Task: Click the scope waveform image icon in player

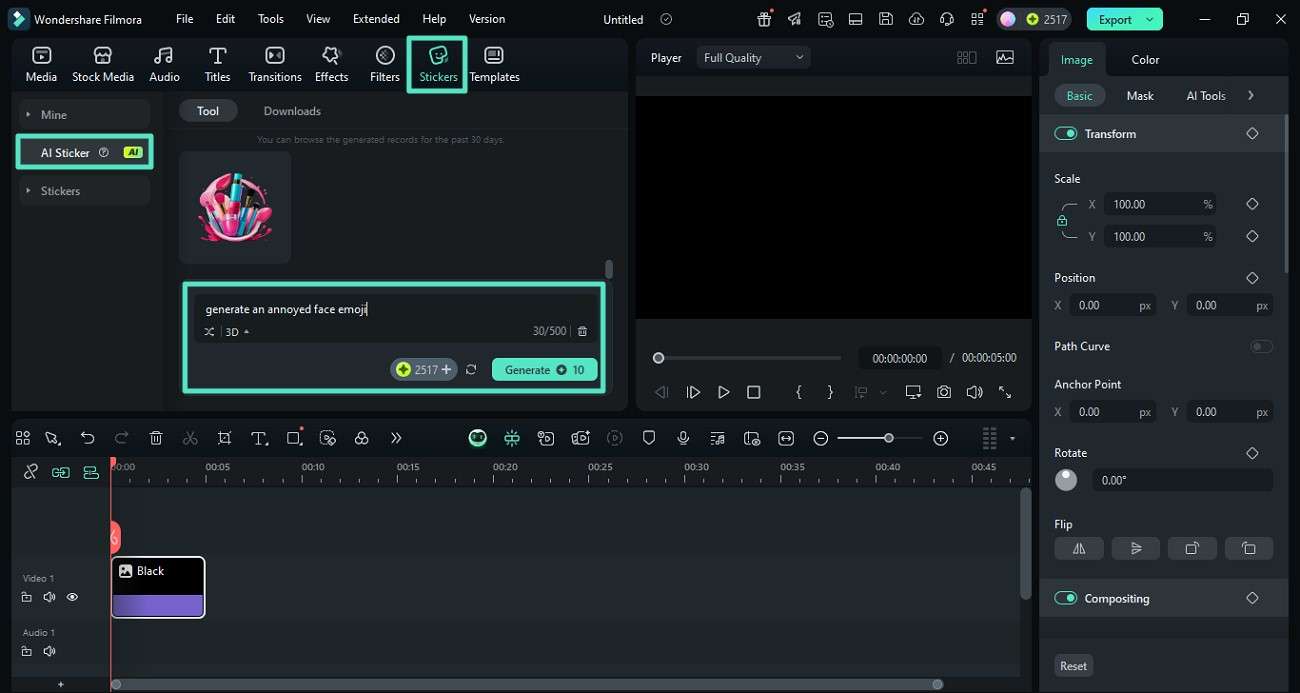Action: pyautogui.click(x=1005, y=58)
